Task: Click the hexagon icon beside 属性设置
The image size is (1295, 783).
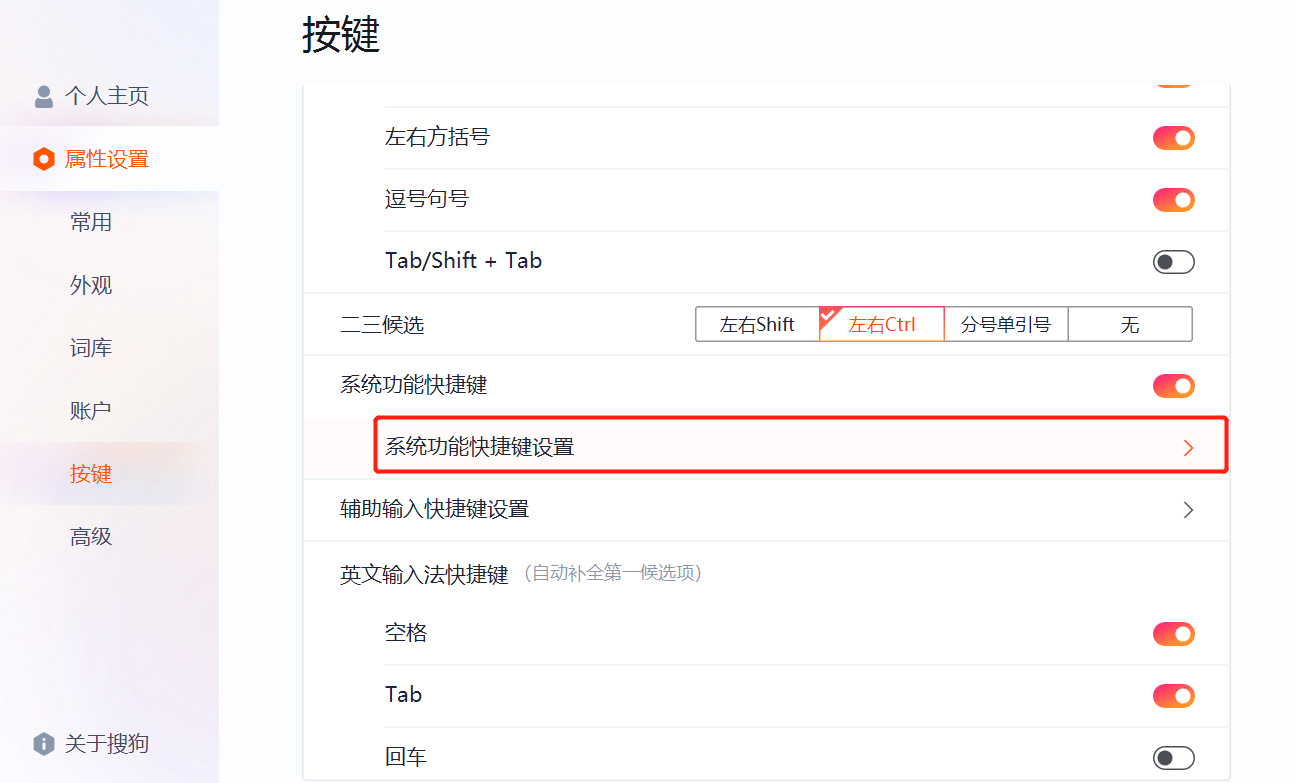Action: pyautogui.click(x=43, y=158)
